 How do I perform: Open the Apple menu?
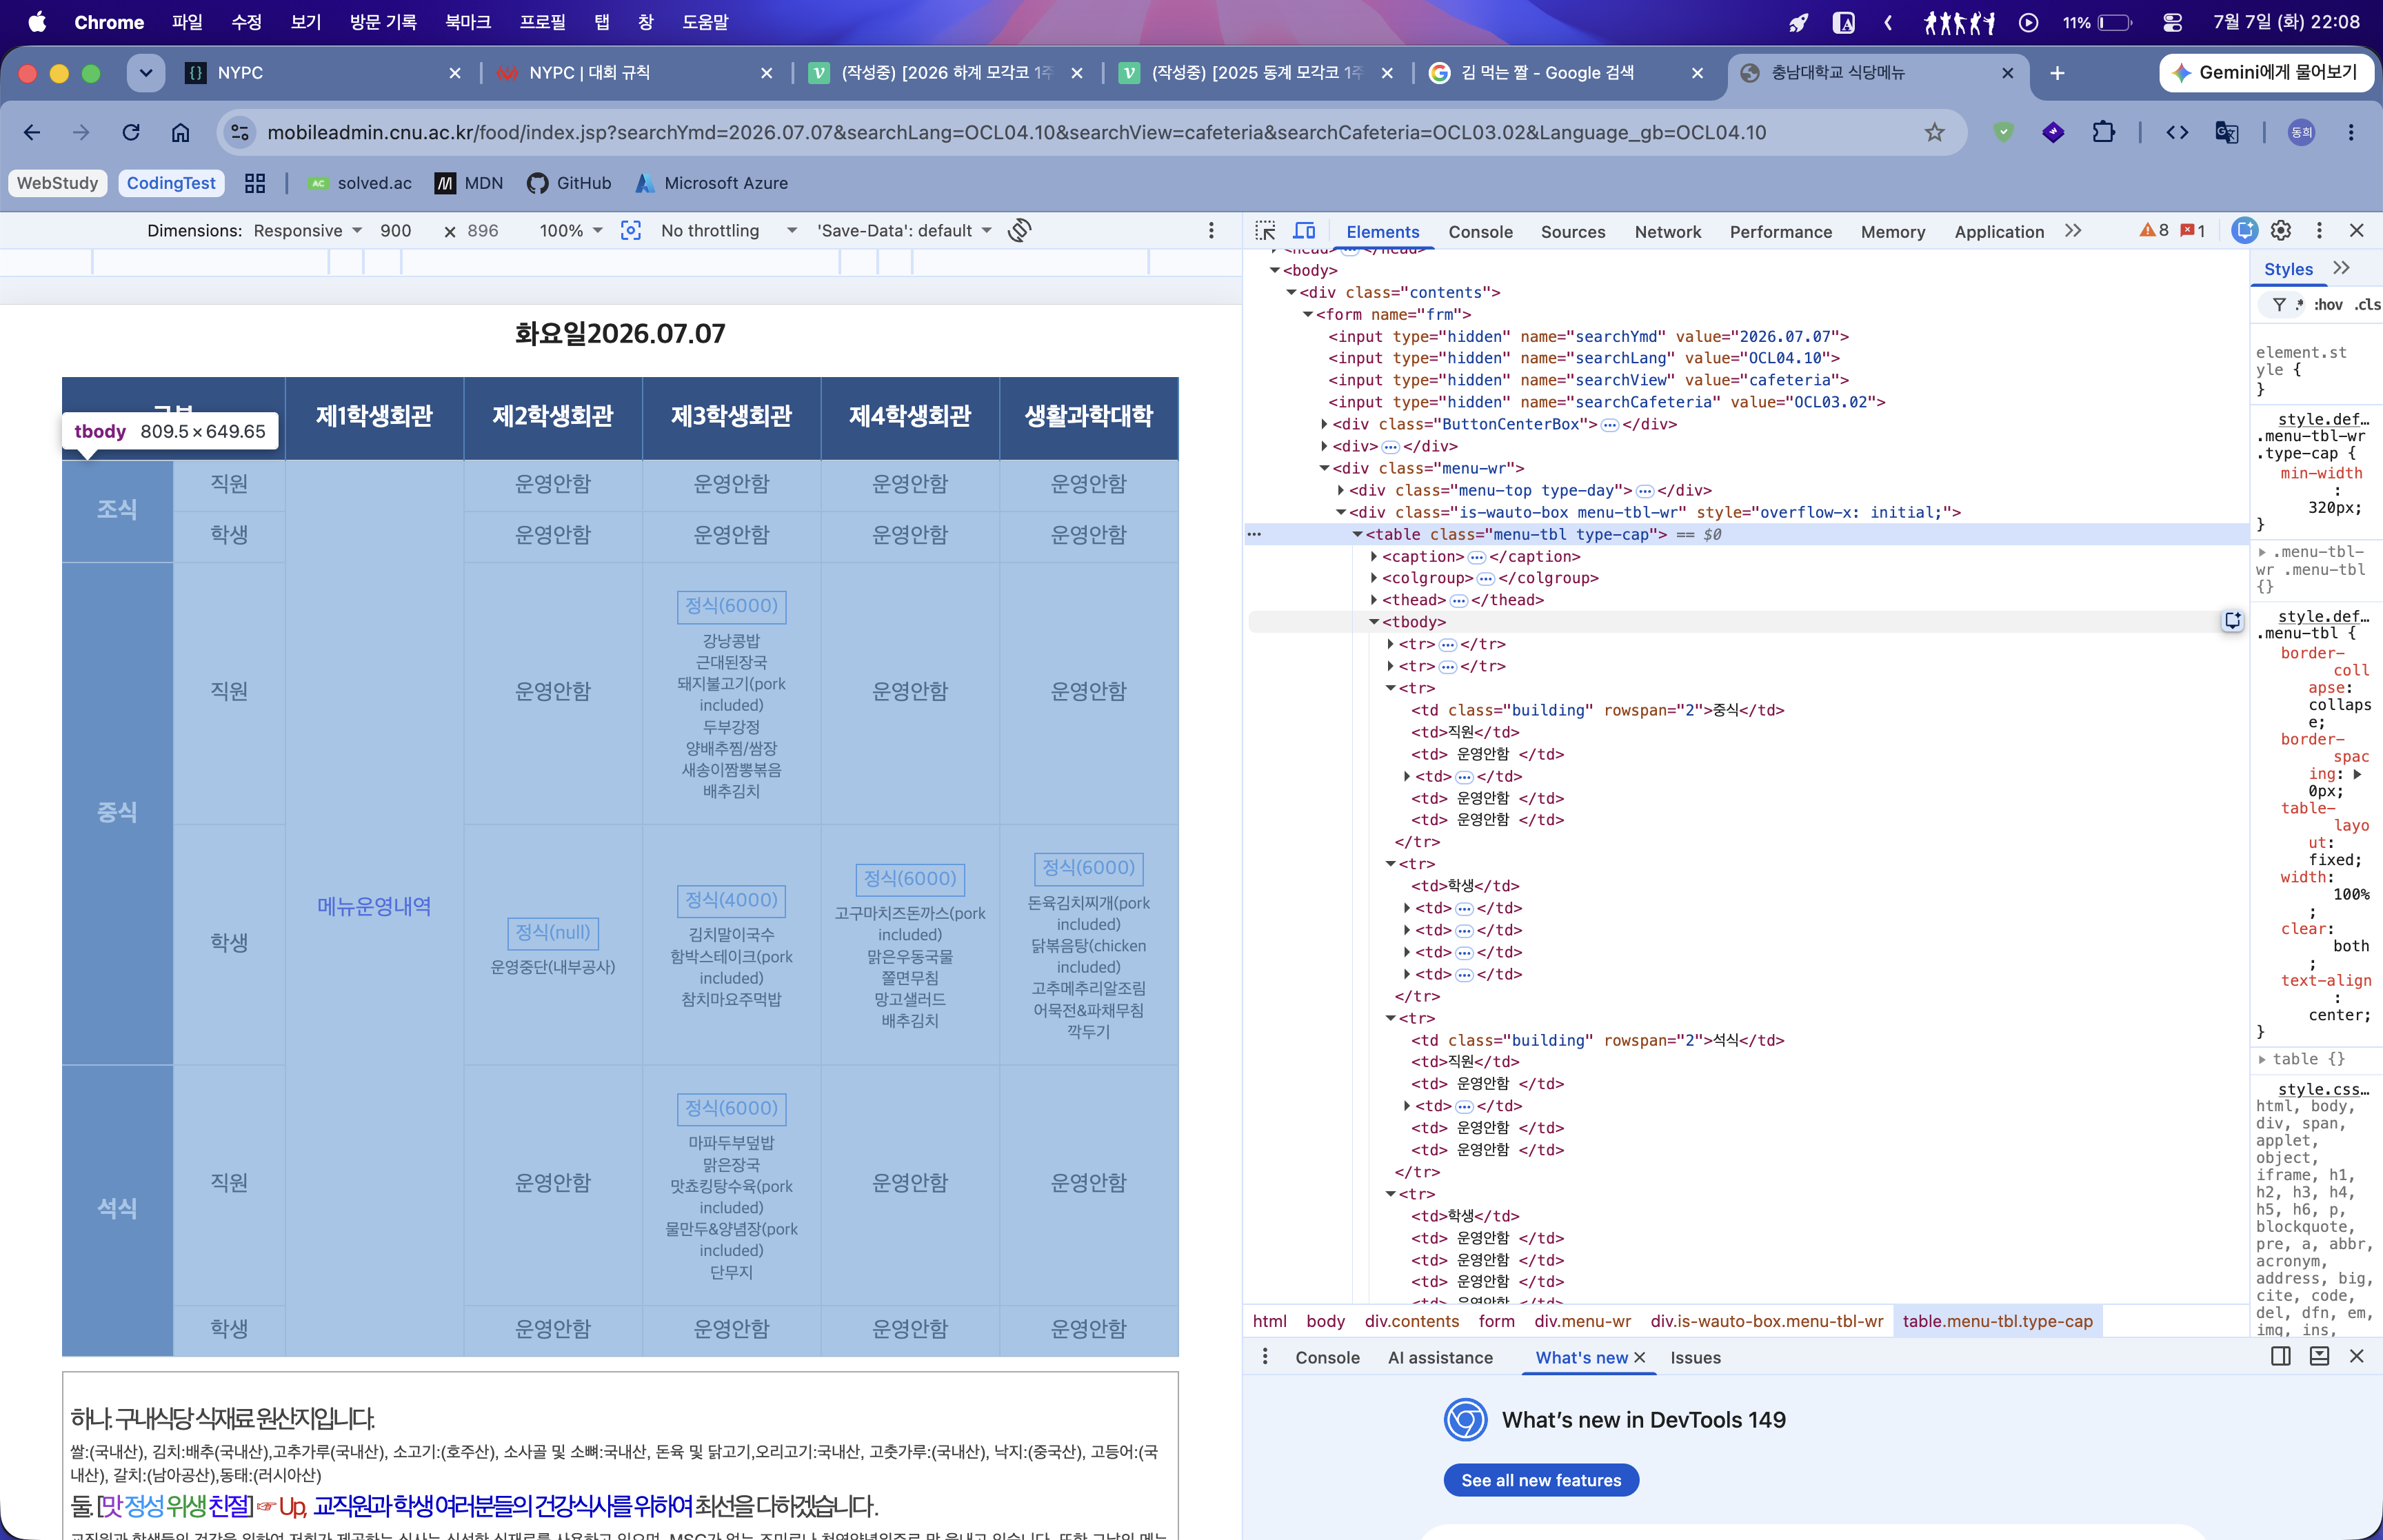37,22
